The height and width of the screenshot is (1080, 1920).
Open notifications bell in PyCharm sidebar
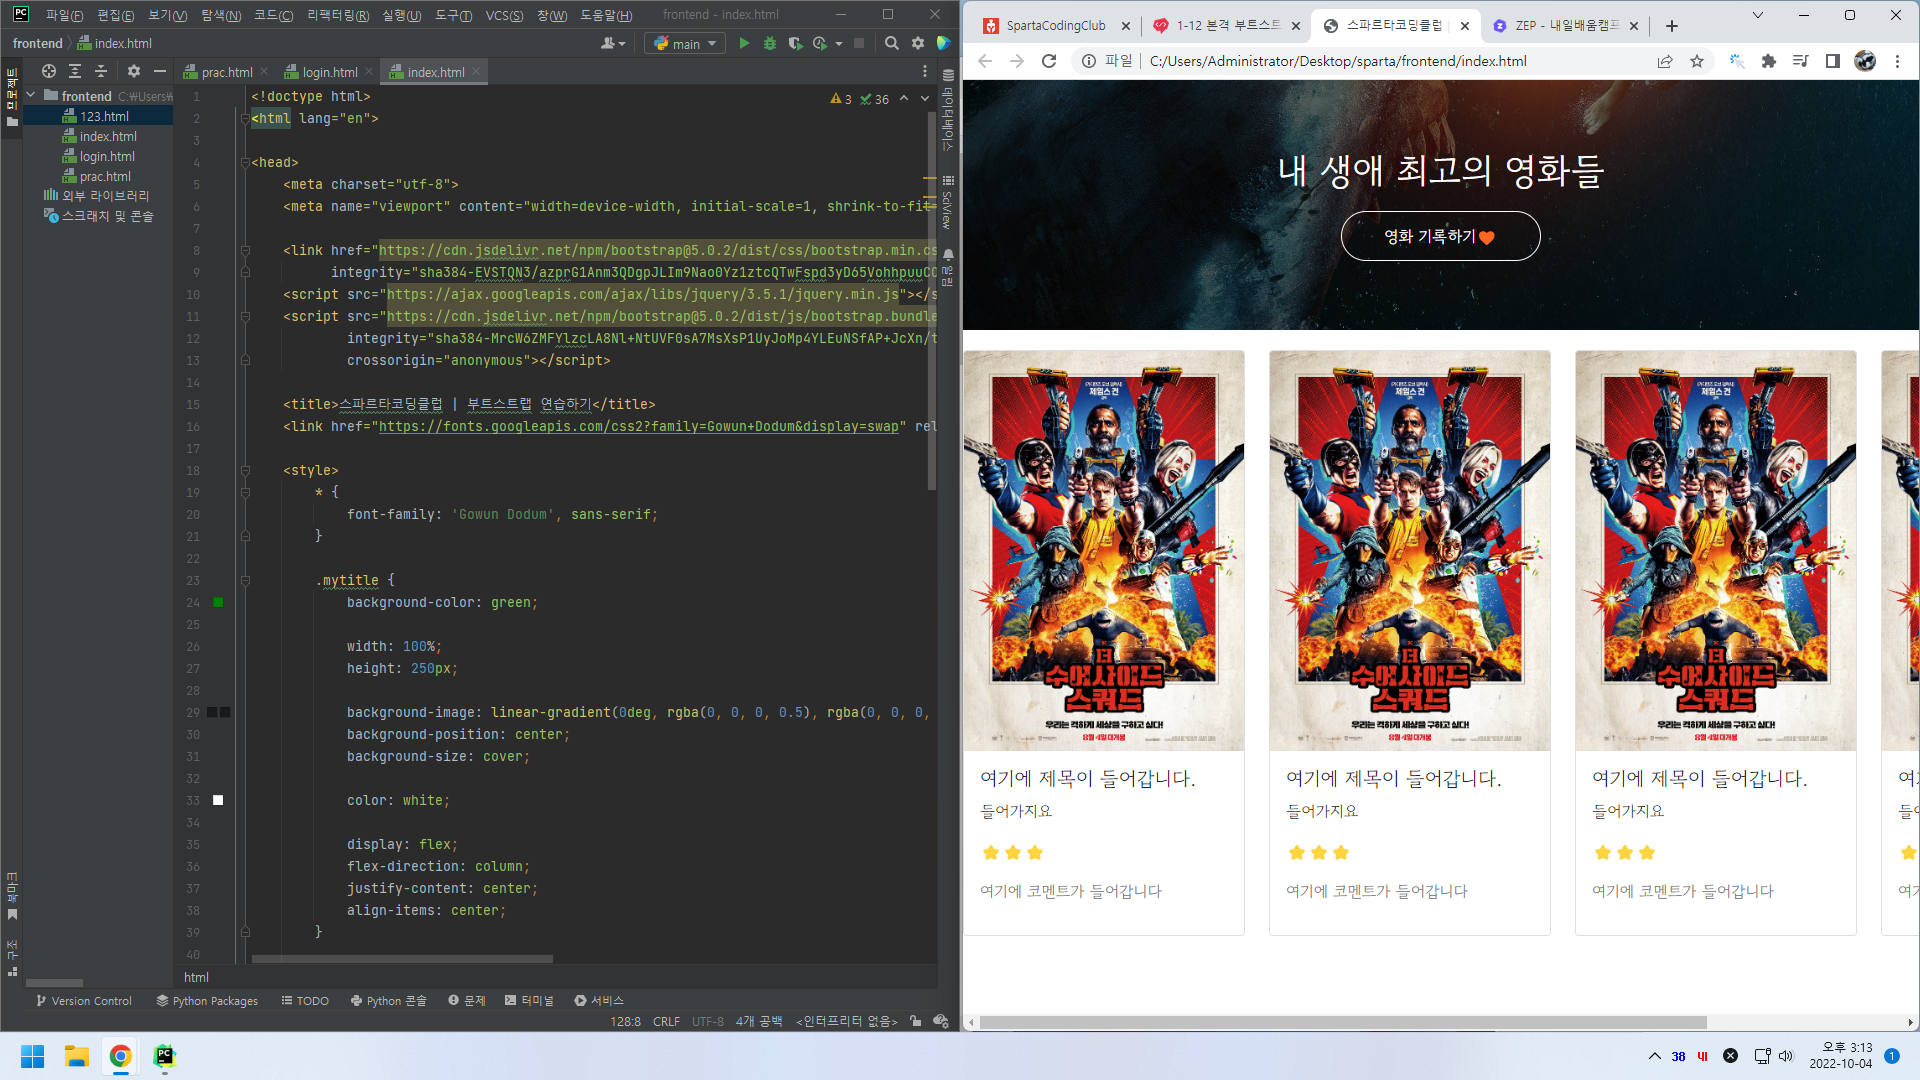[x=948, y=255]
